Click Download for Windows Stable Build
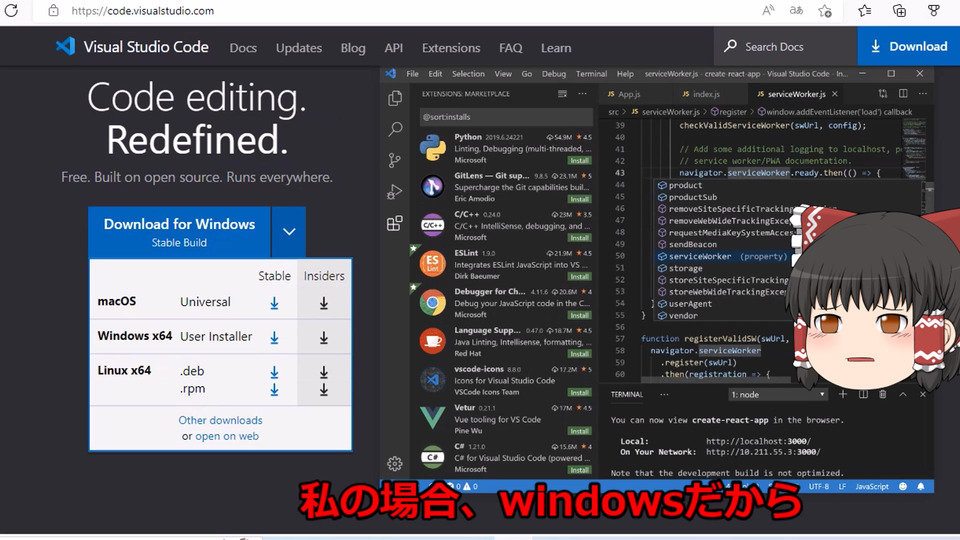Screen dimensions: 960x540 (x=179, y=232)
